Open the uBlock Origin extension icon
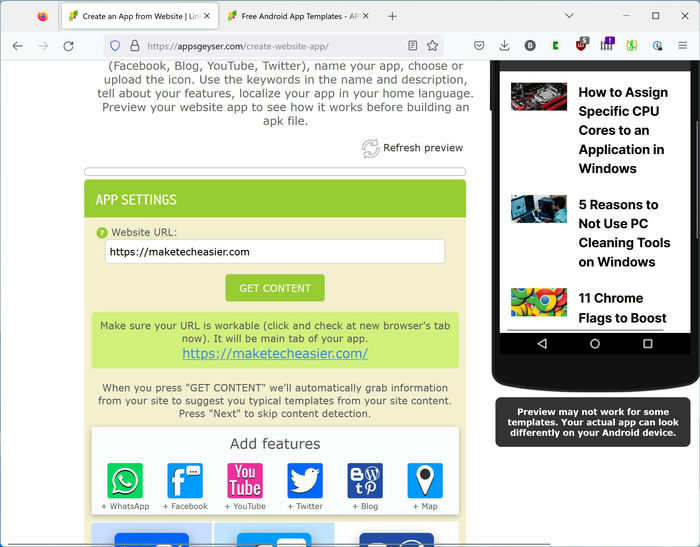This screenshot has height=547, width=700. 582,45
